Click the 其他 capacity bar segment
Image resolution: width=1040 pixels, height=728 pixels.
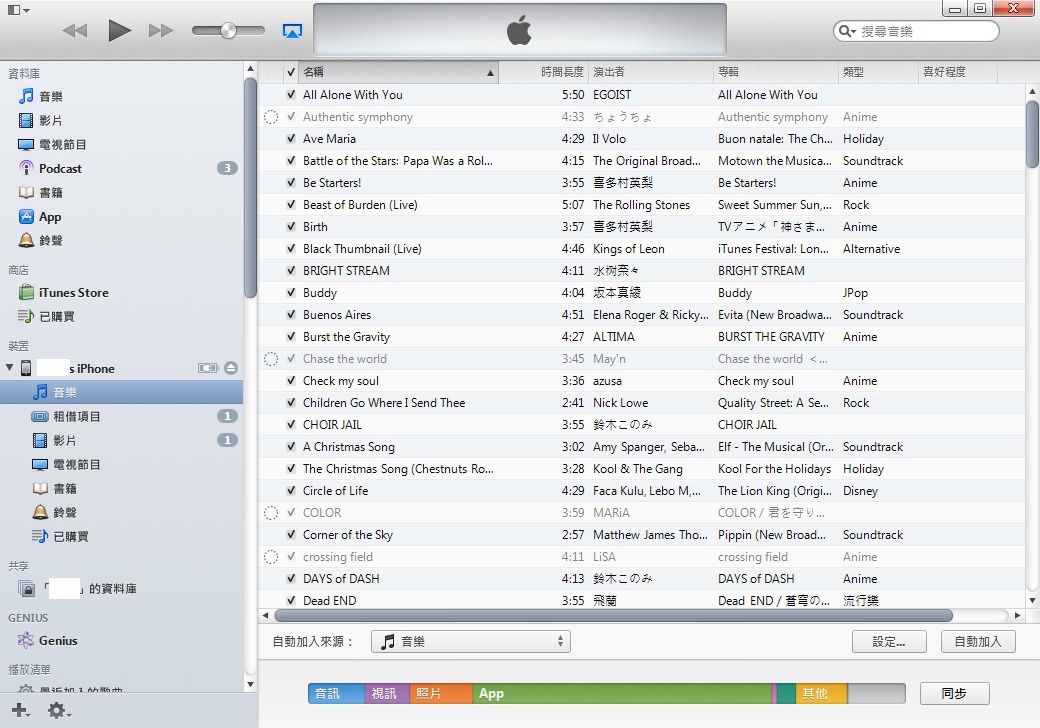point(821,694)
